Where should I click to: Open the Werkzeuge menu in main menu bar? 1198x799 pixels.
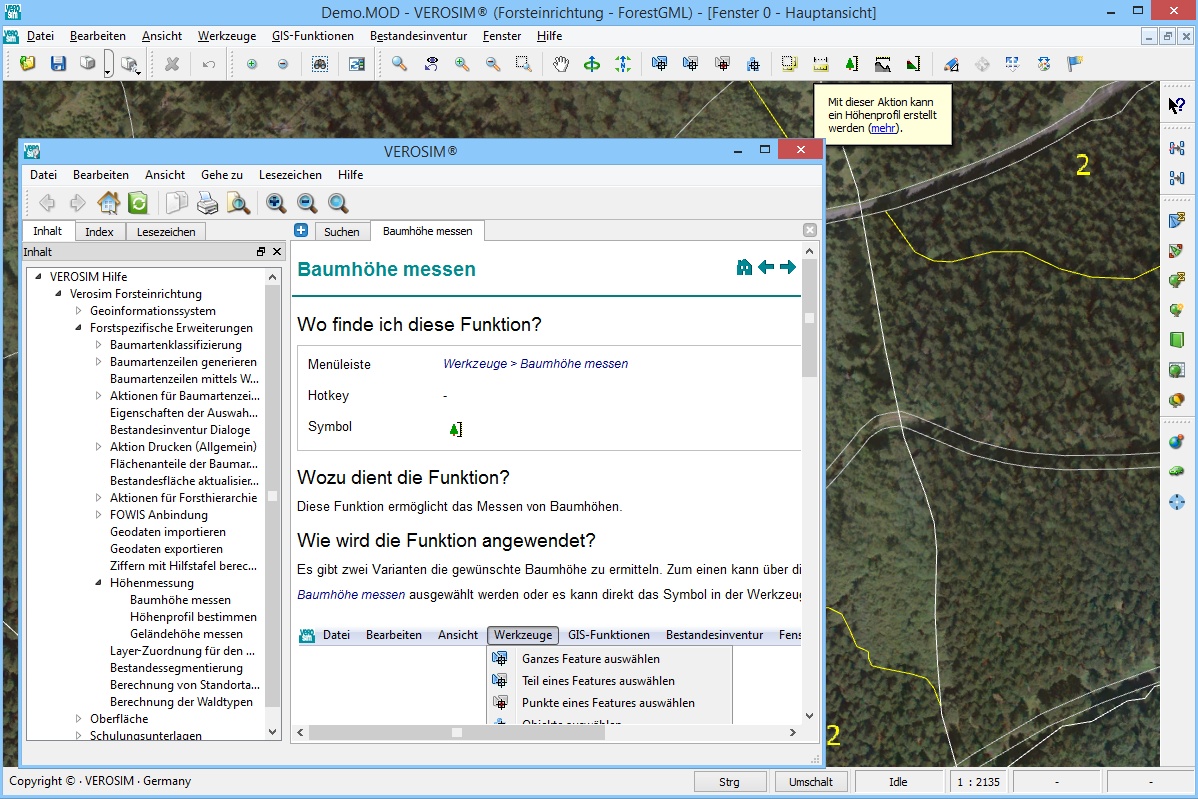coord(227,36)
